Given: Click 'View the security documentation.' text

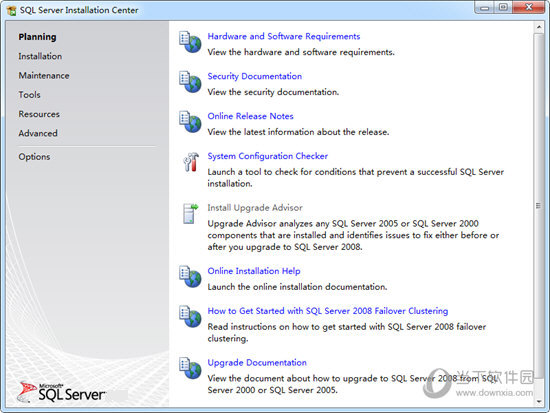Looking at the screenshot, I should (273, 92).
